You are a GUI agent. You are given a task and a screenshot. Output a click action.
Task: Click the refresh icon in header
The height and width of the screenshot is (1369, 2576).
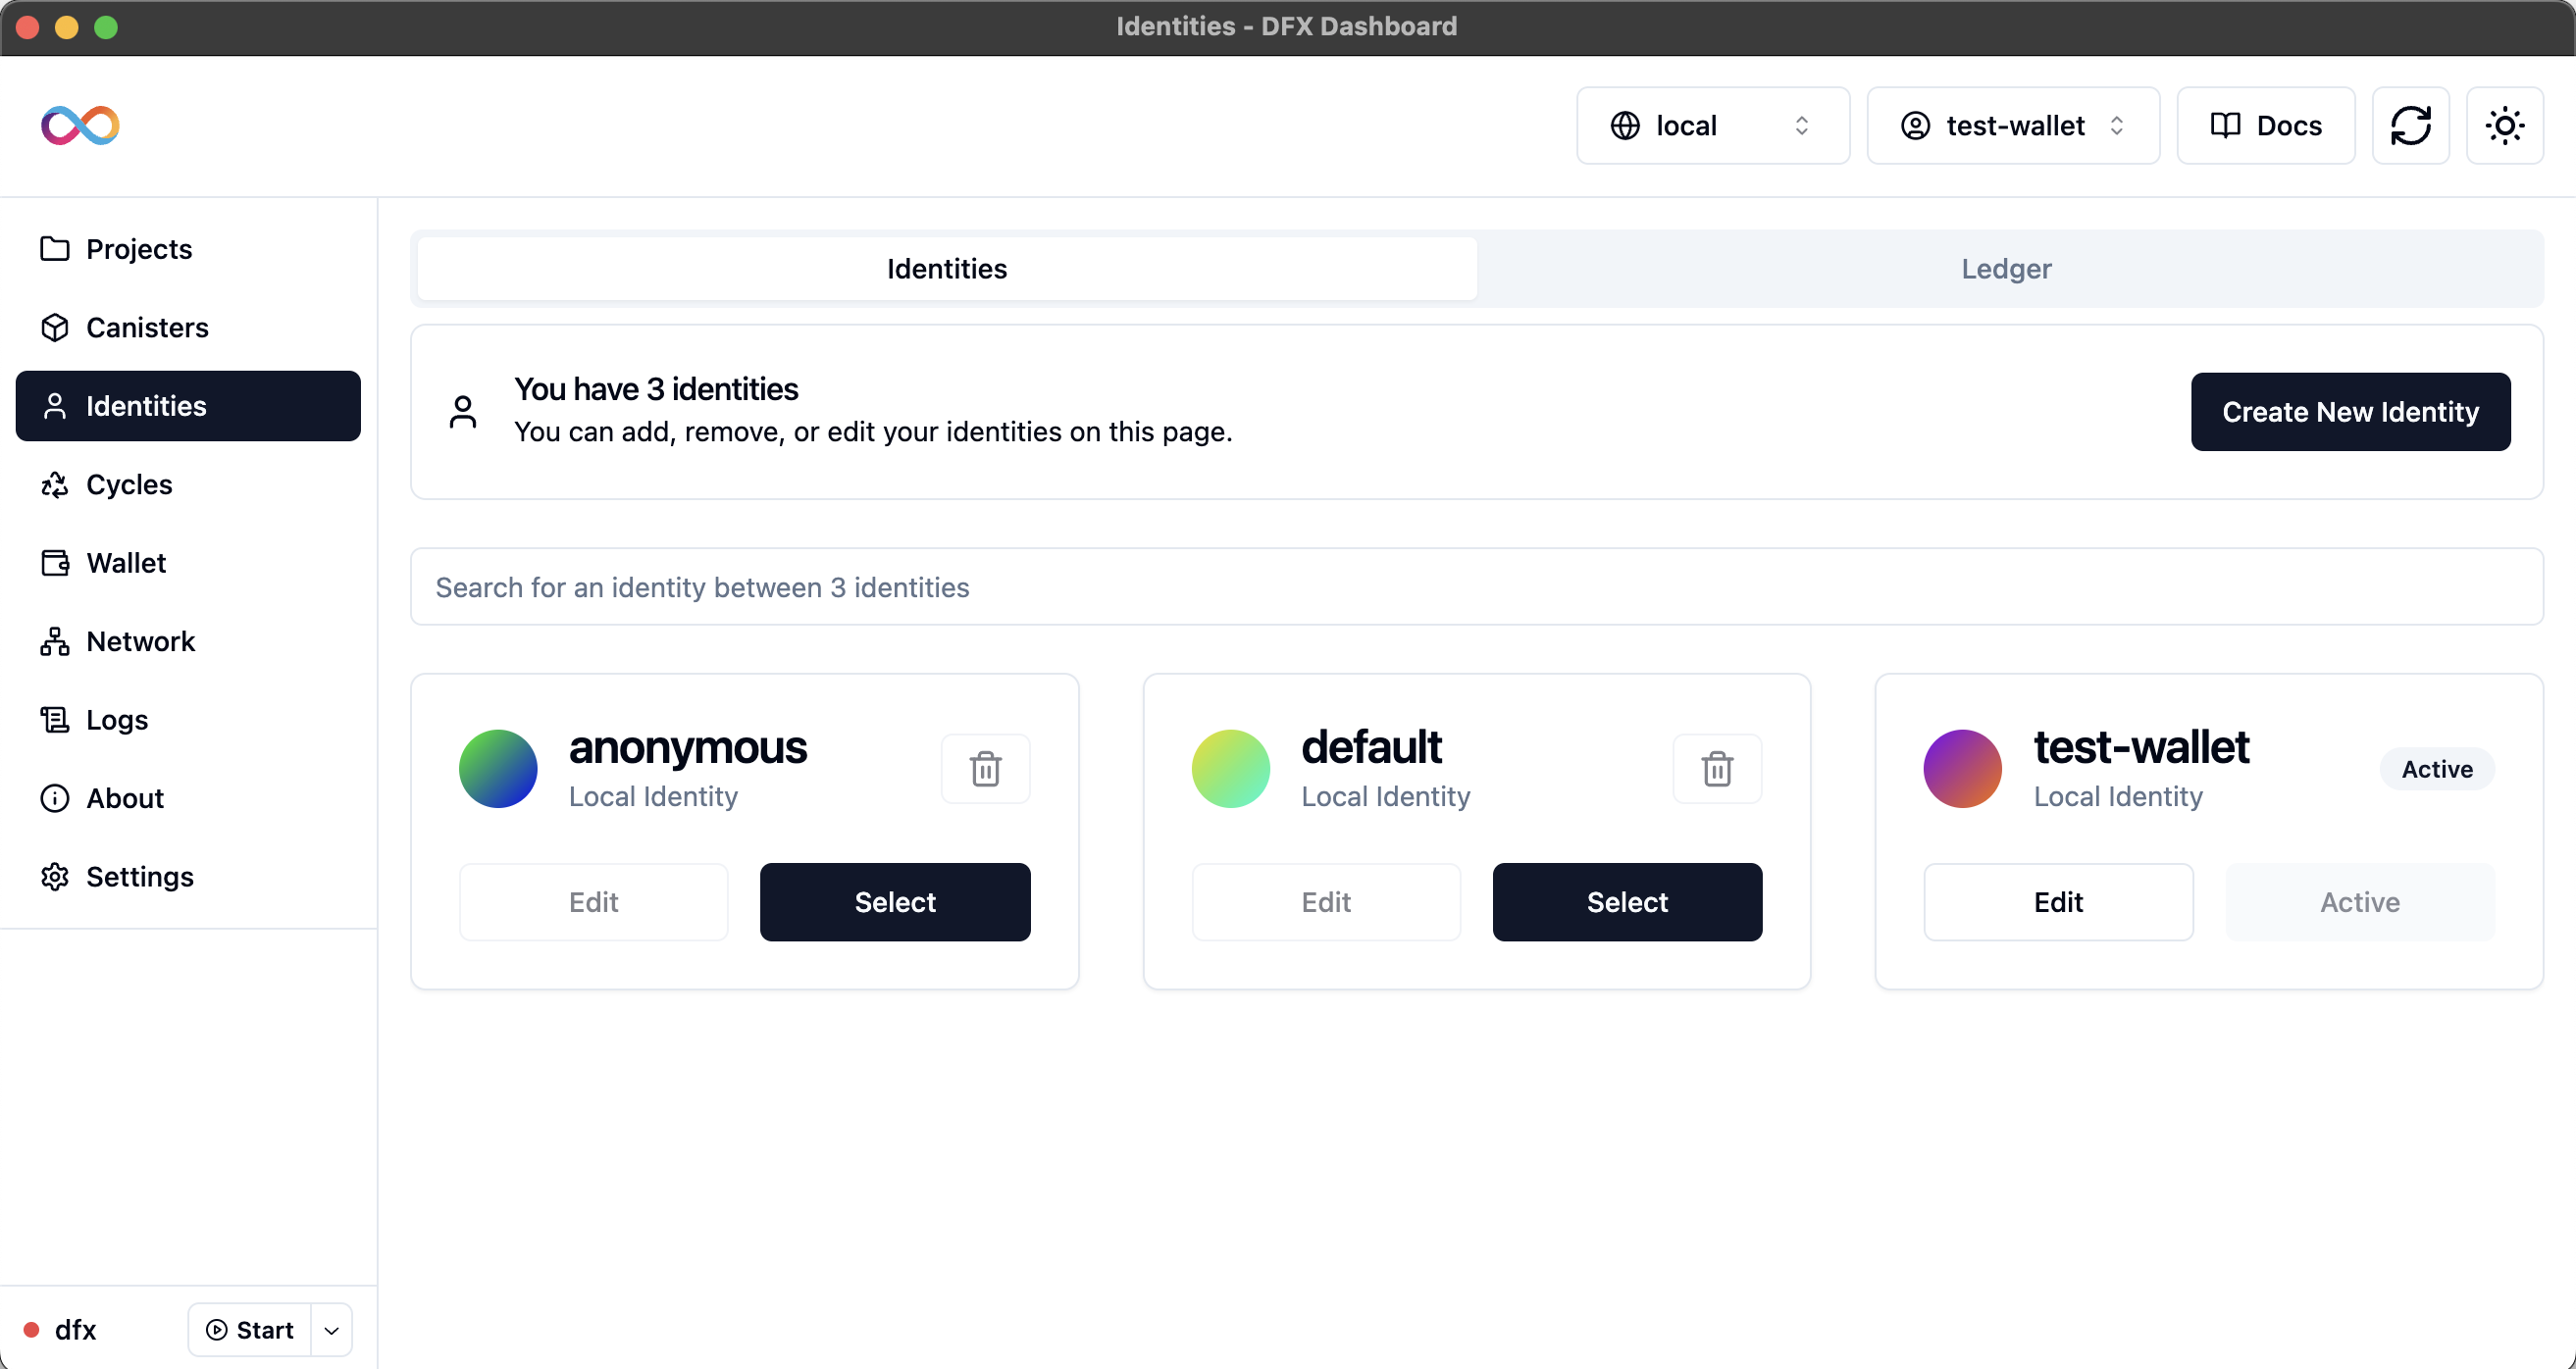pos(2410,126)
